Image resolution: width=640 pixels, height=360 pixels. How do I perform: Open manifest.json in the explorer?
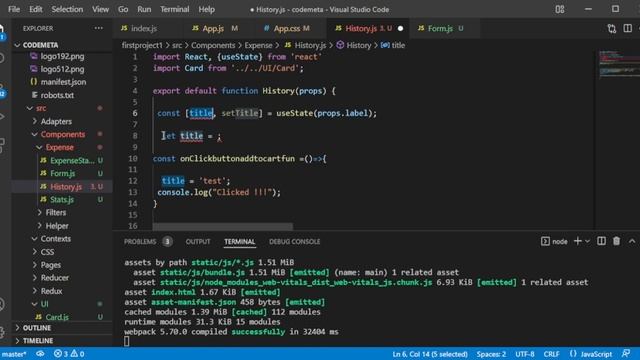(63, 82)
